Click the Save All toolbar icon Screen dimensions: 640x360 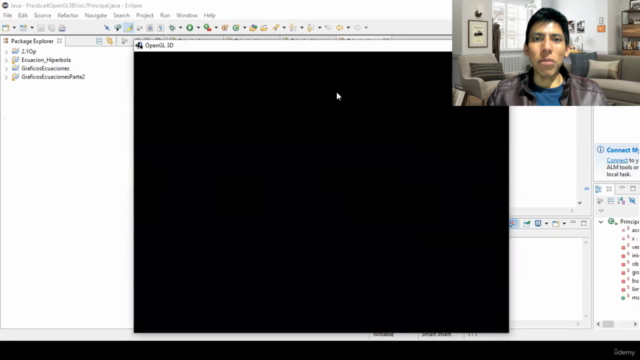click(x=51, y=28)
